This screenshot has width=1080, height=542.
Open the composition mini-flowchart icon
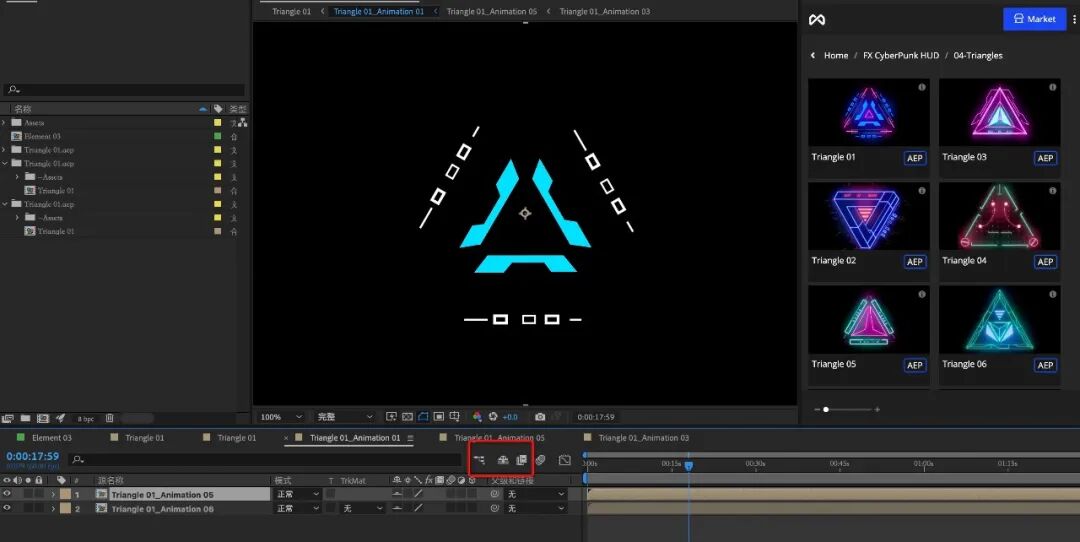pyautogui.click(x=479, y=459)
